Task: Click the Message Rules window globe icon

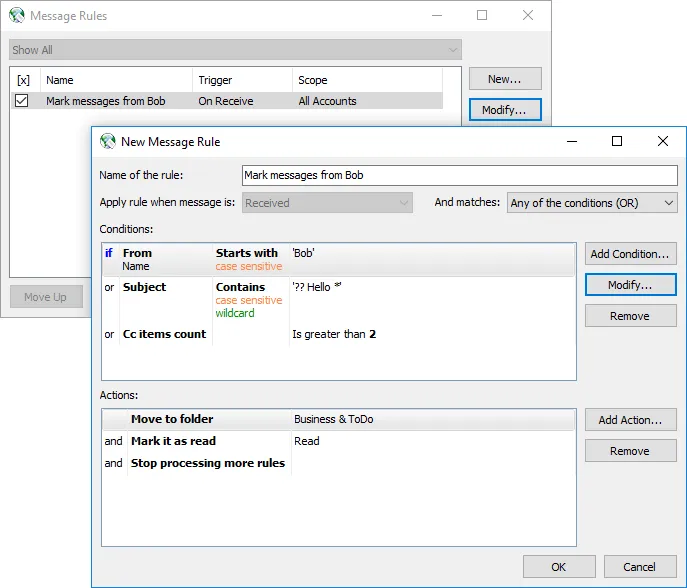Action: 17,16
